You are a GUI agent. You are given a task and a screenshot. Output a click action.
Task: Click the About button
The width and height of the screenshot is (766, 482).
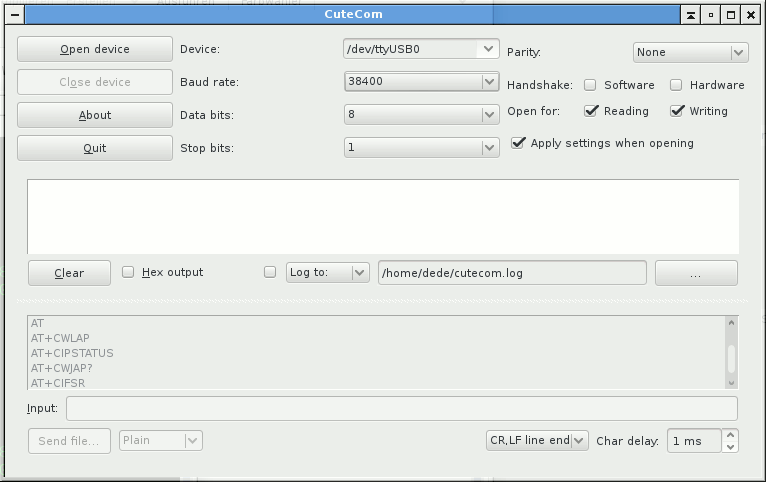pos(95,115)
